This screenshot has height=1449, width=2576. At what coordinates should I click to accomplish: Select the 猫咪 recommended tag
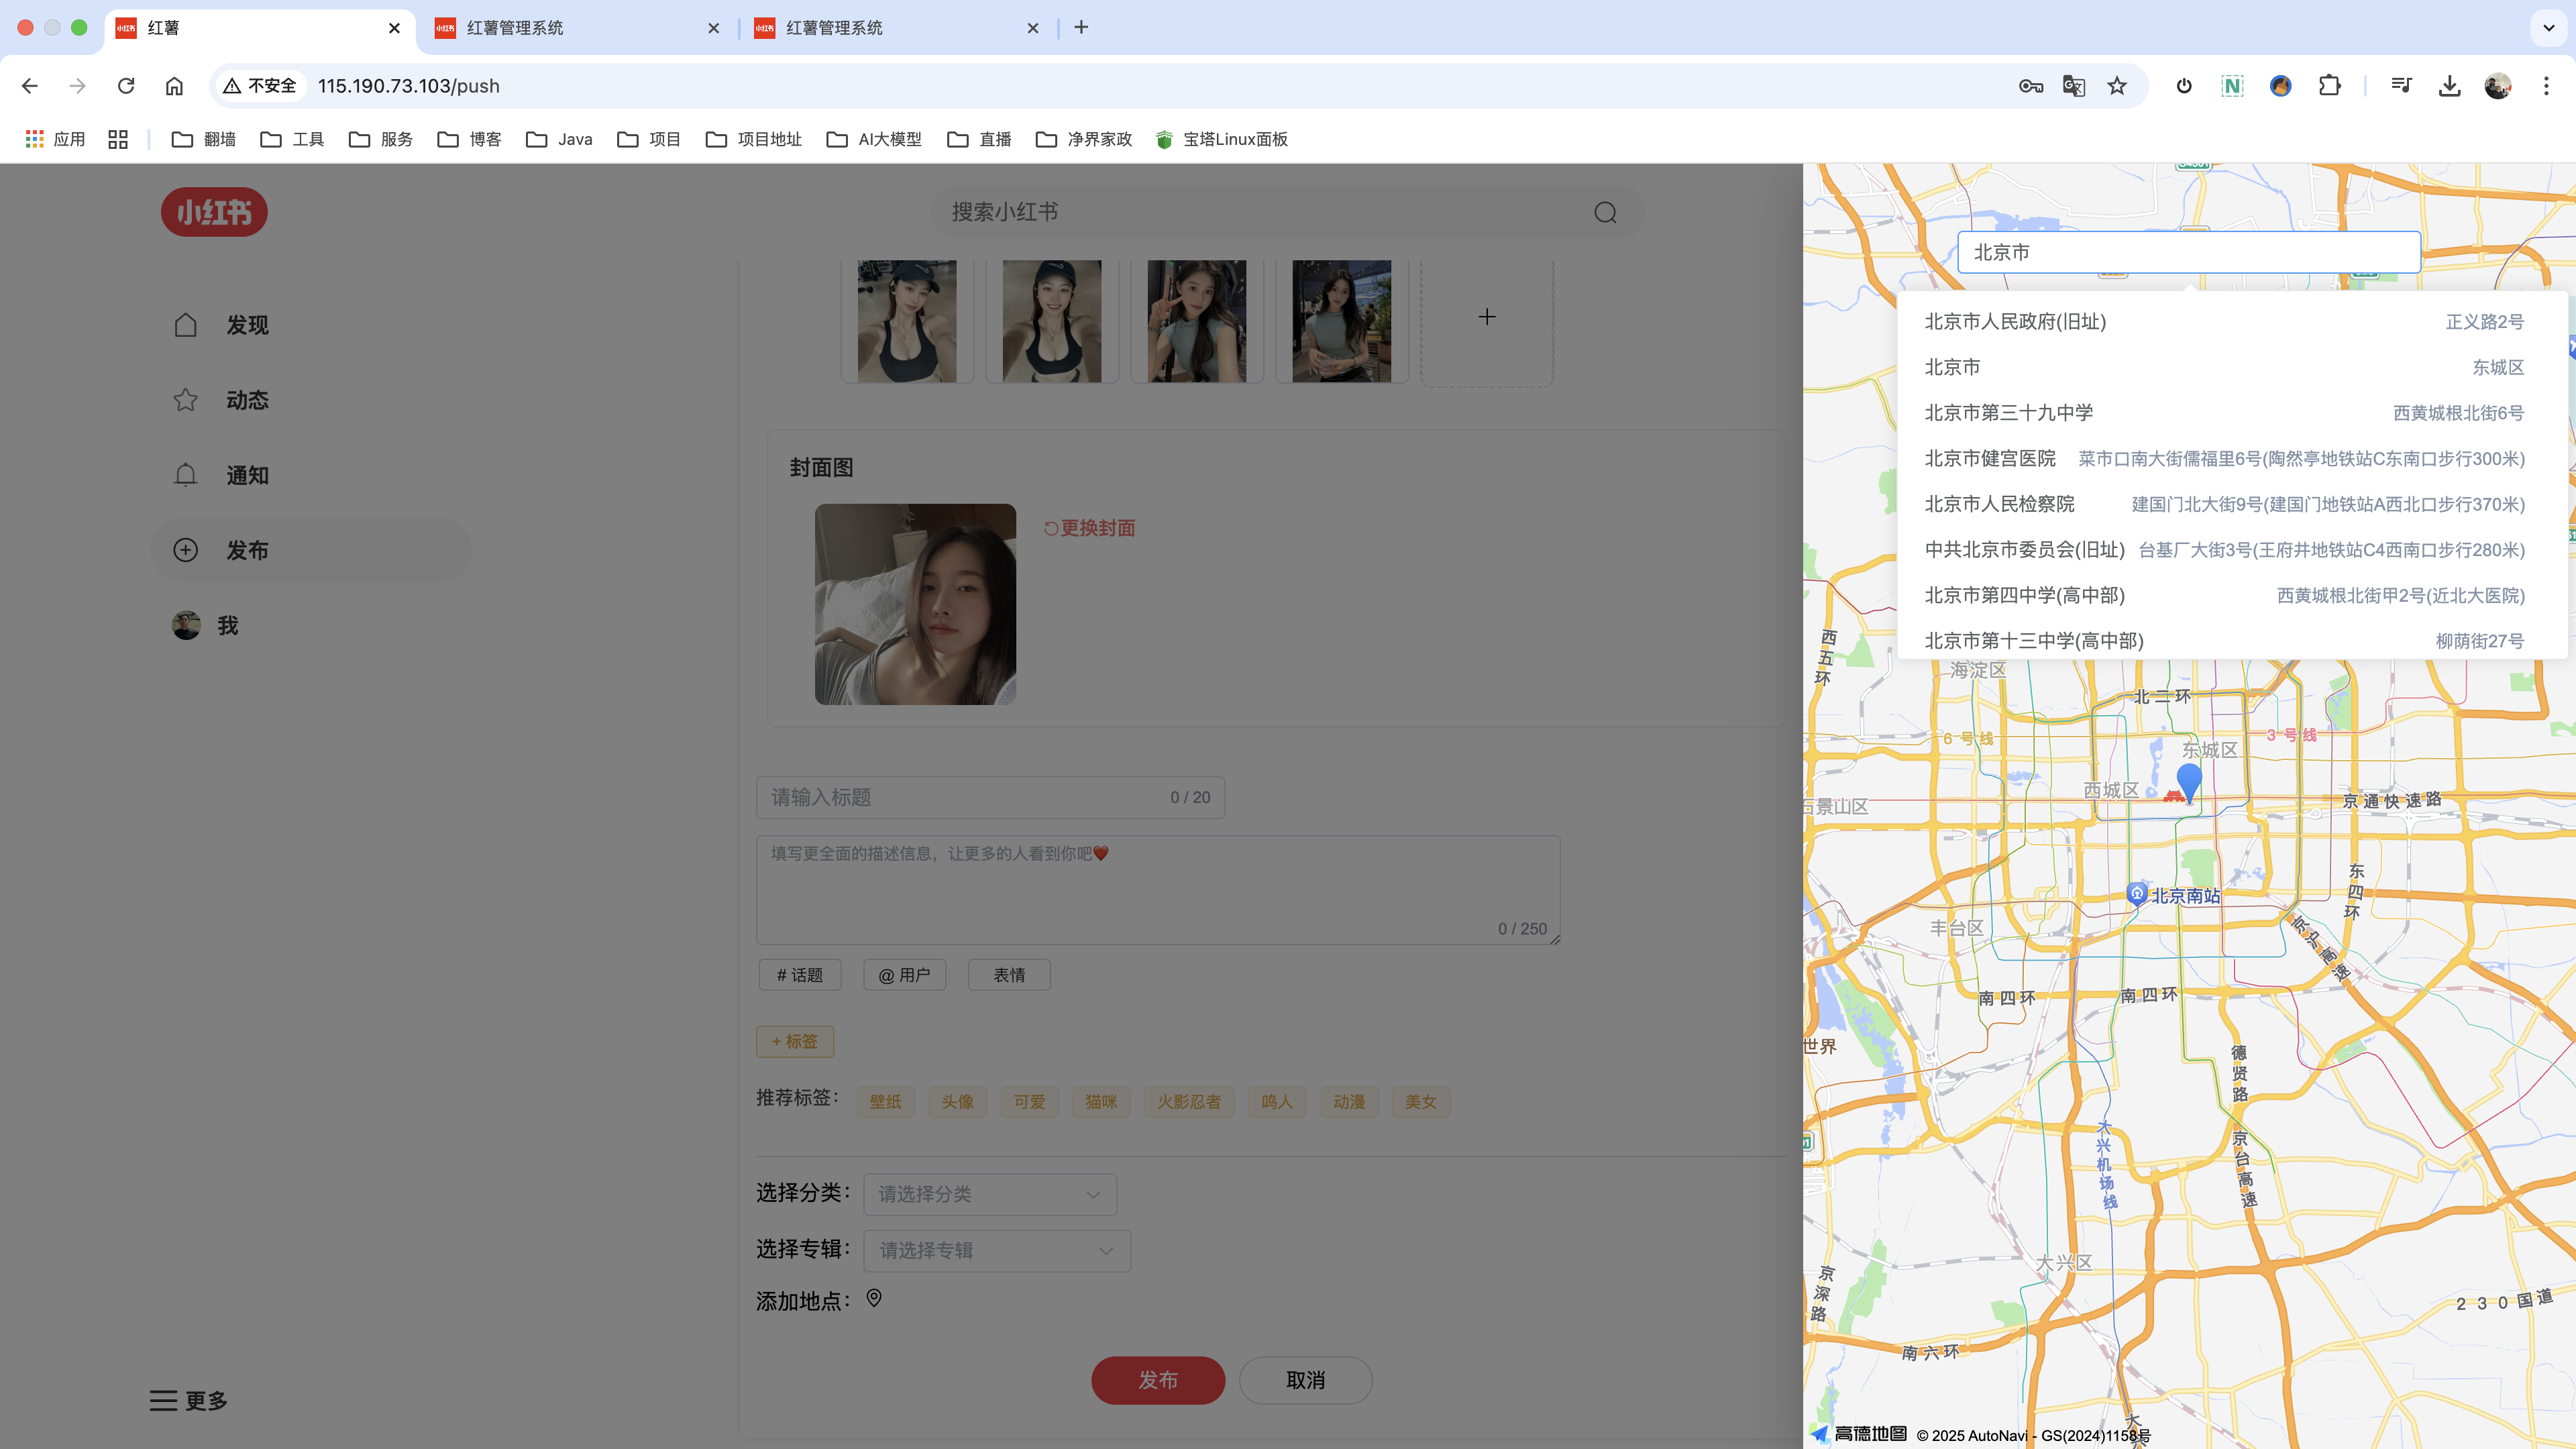[x=1100, y=1101]
